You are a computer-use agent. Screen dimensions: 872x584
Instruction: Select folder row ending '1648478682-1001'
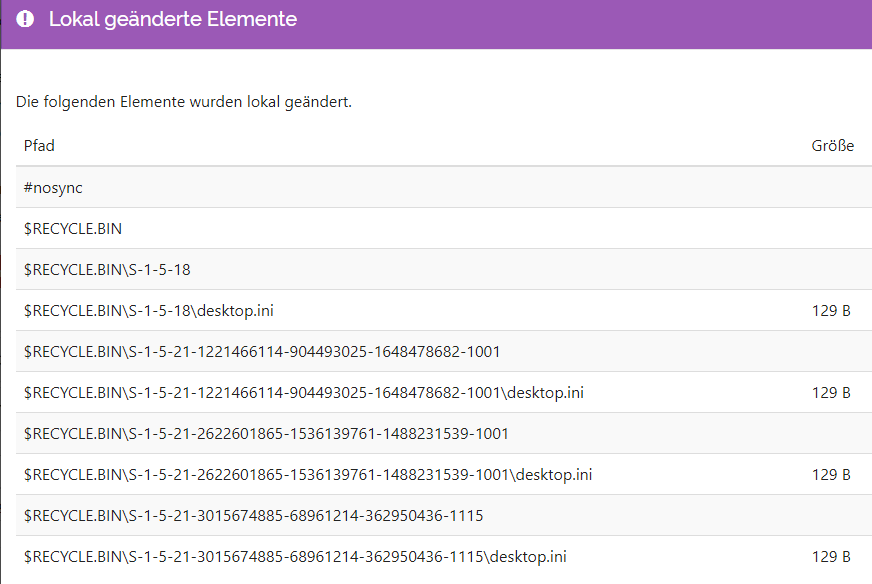tap(444, 352)
